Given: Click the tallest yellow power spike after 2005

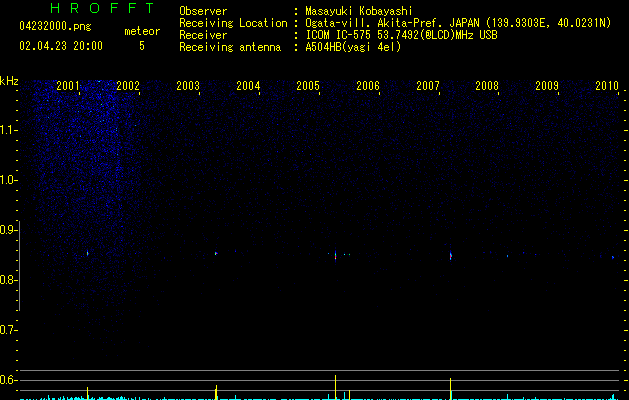Looking at the screenshot, I should tap(335, 387).
